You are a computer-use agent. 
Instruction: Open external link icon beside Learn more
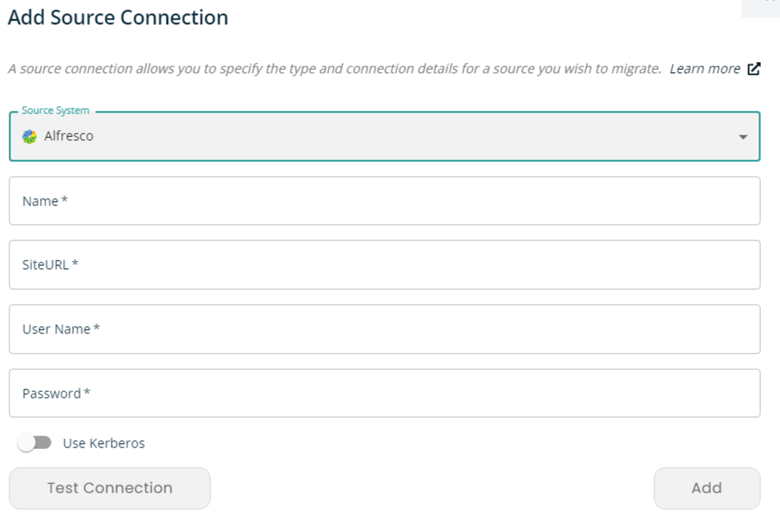click(x=754, y=69)
